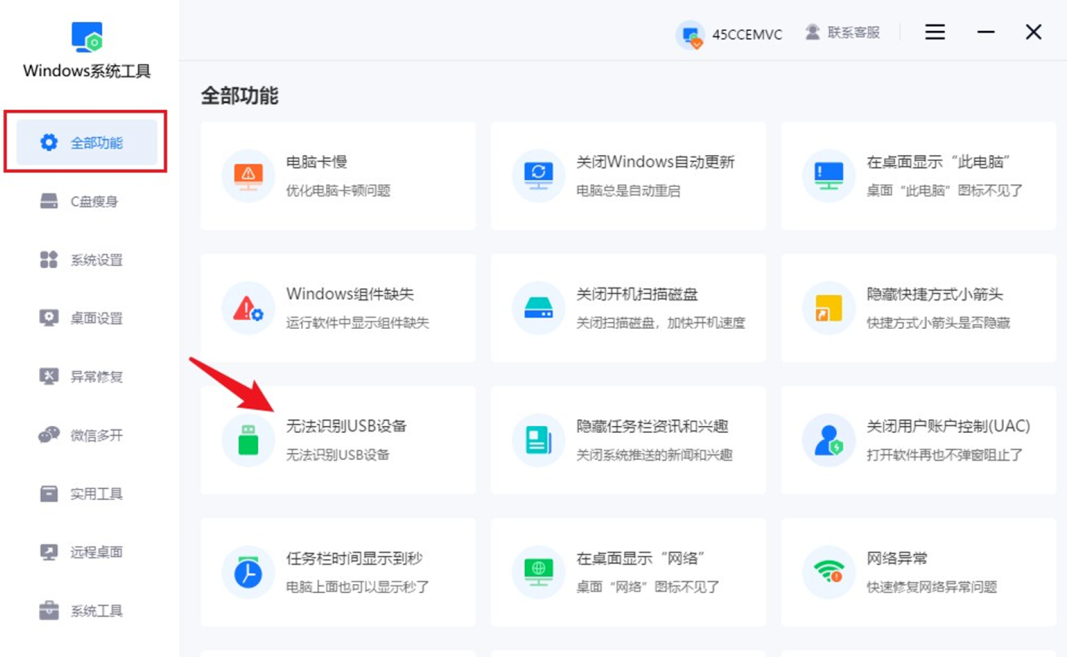Screen dimensions: 1067x657
Task: Click the text 关闭扫描磁盘，加快开机速度
Action: tap(661, 323)
